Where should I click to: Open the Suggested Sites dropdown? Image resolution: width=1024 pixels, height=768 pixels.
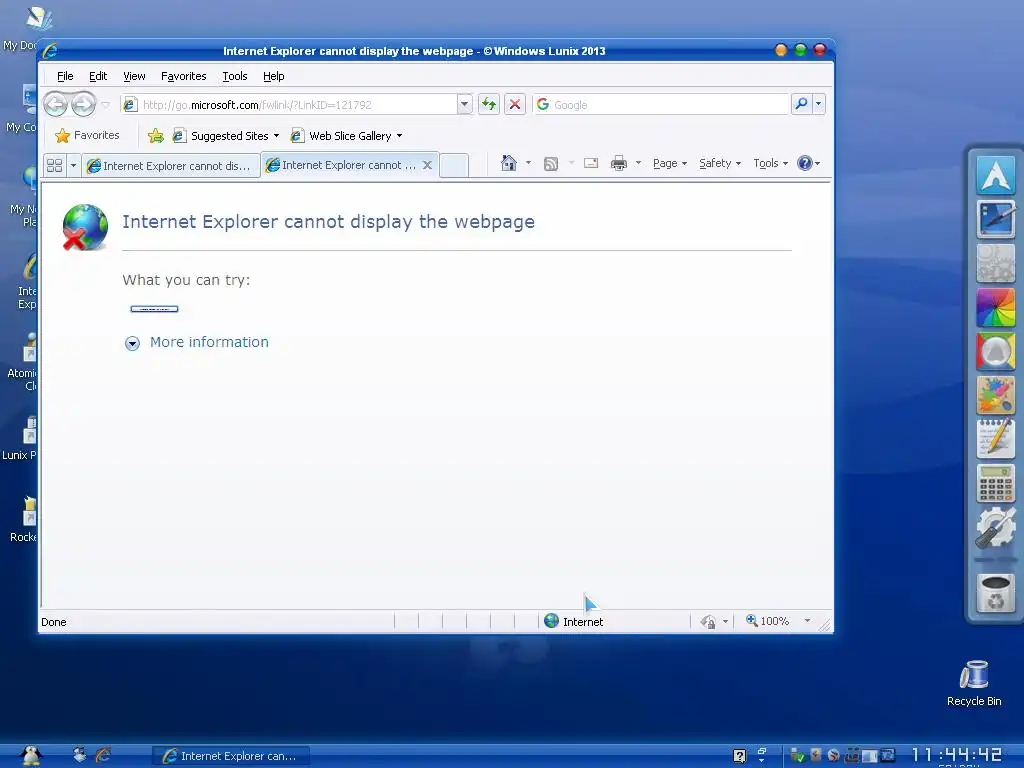pos(226,136)
